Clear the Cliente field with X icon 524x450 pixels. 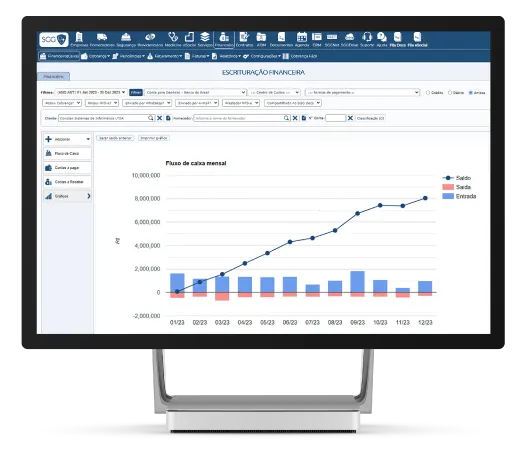tap(160, 118)
